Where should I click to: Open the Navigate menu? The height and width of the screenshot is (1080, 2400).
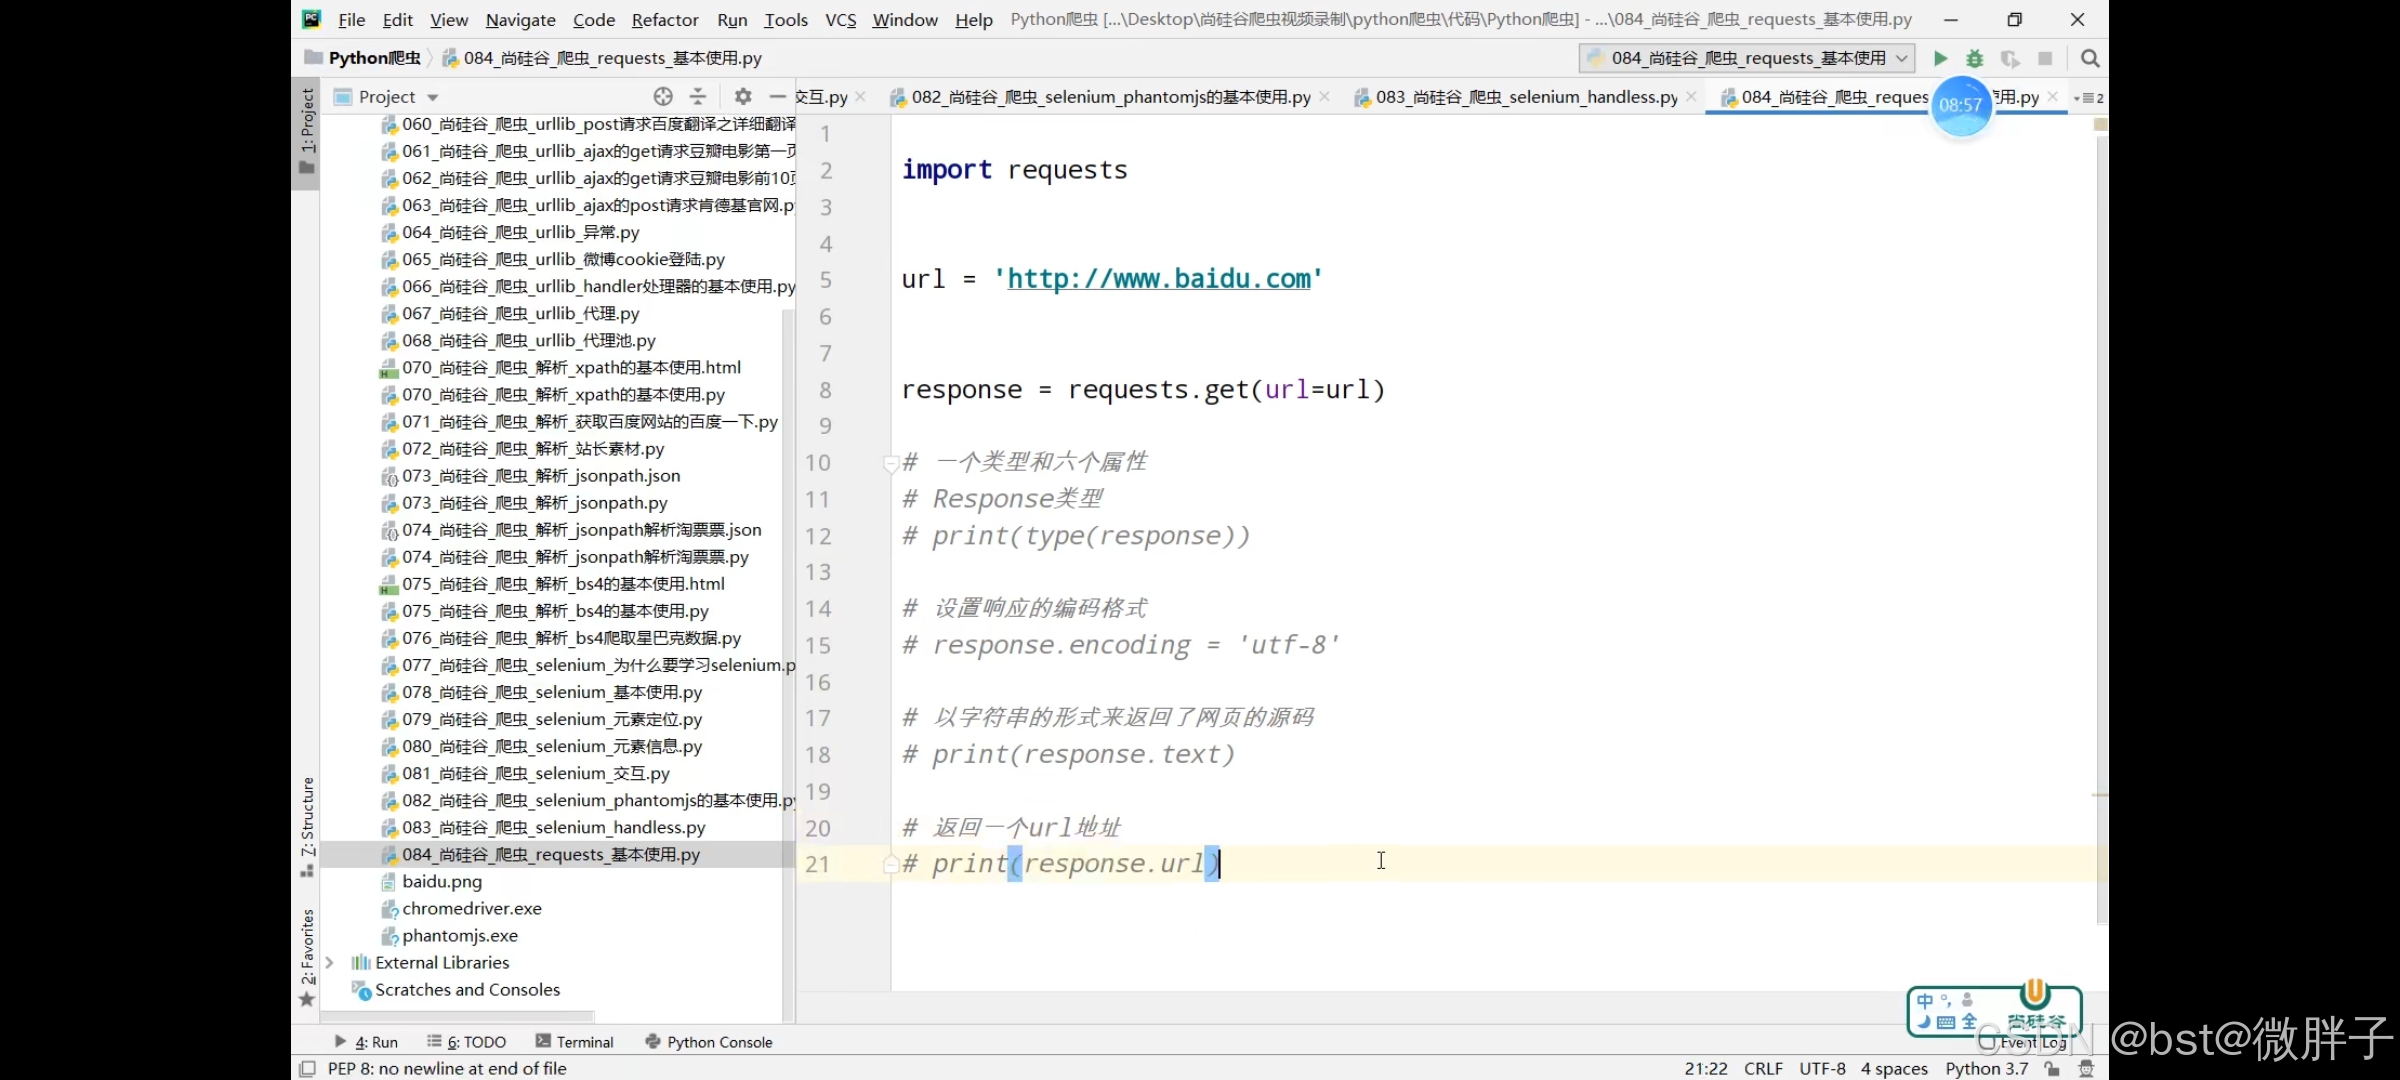point(520,19)
